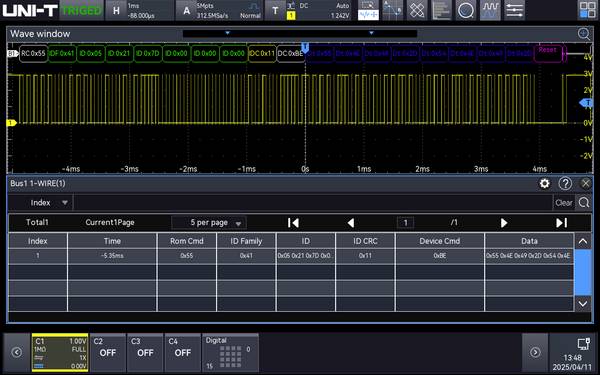Select the Device Cmd column header
This screenshot has height=375, width=600.
(x=440, y=241)
